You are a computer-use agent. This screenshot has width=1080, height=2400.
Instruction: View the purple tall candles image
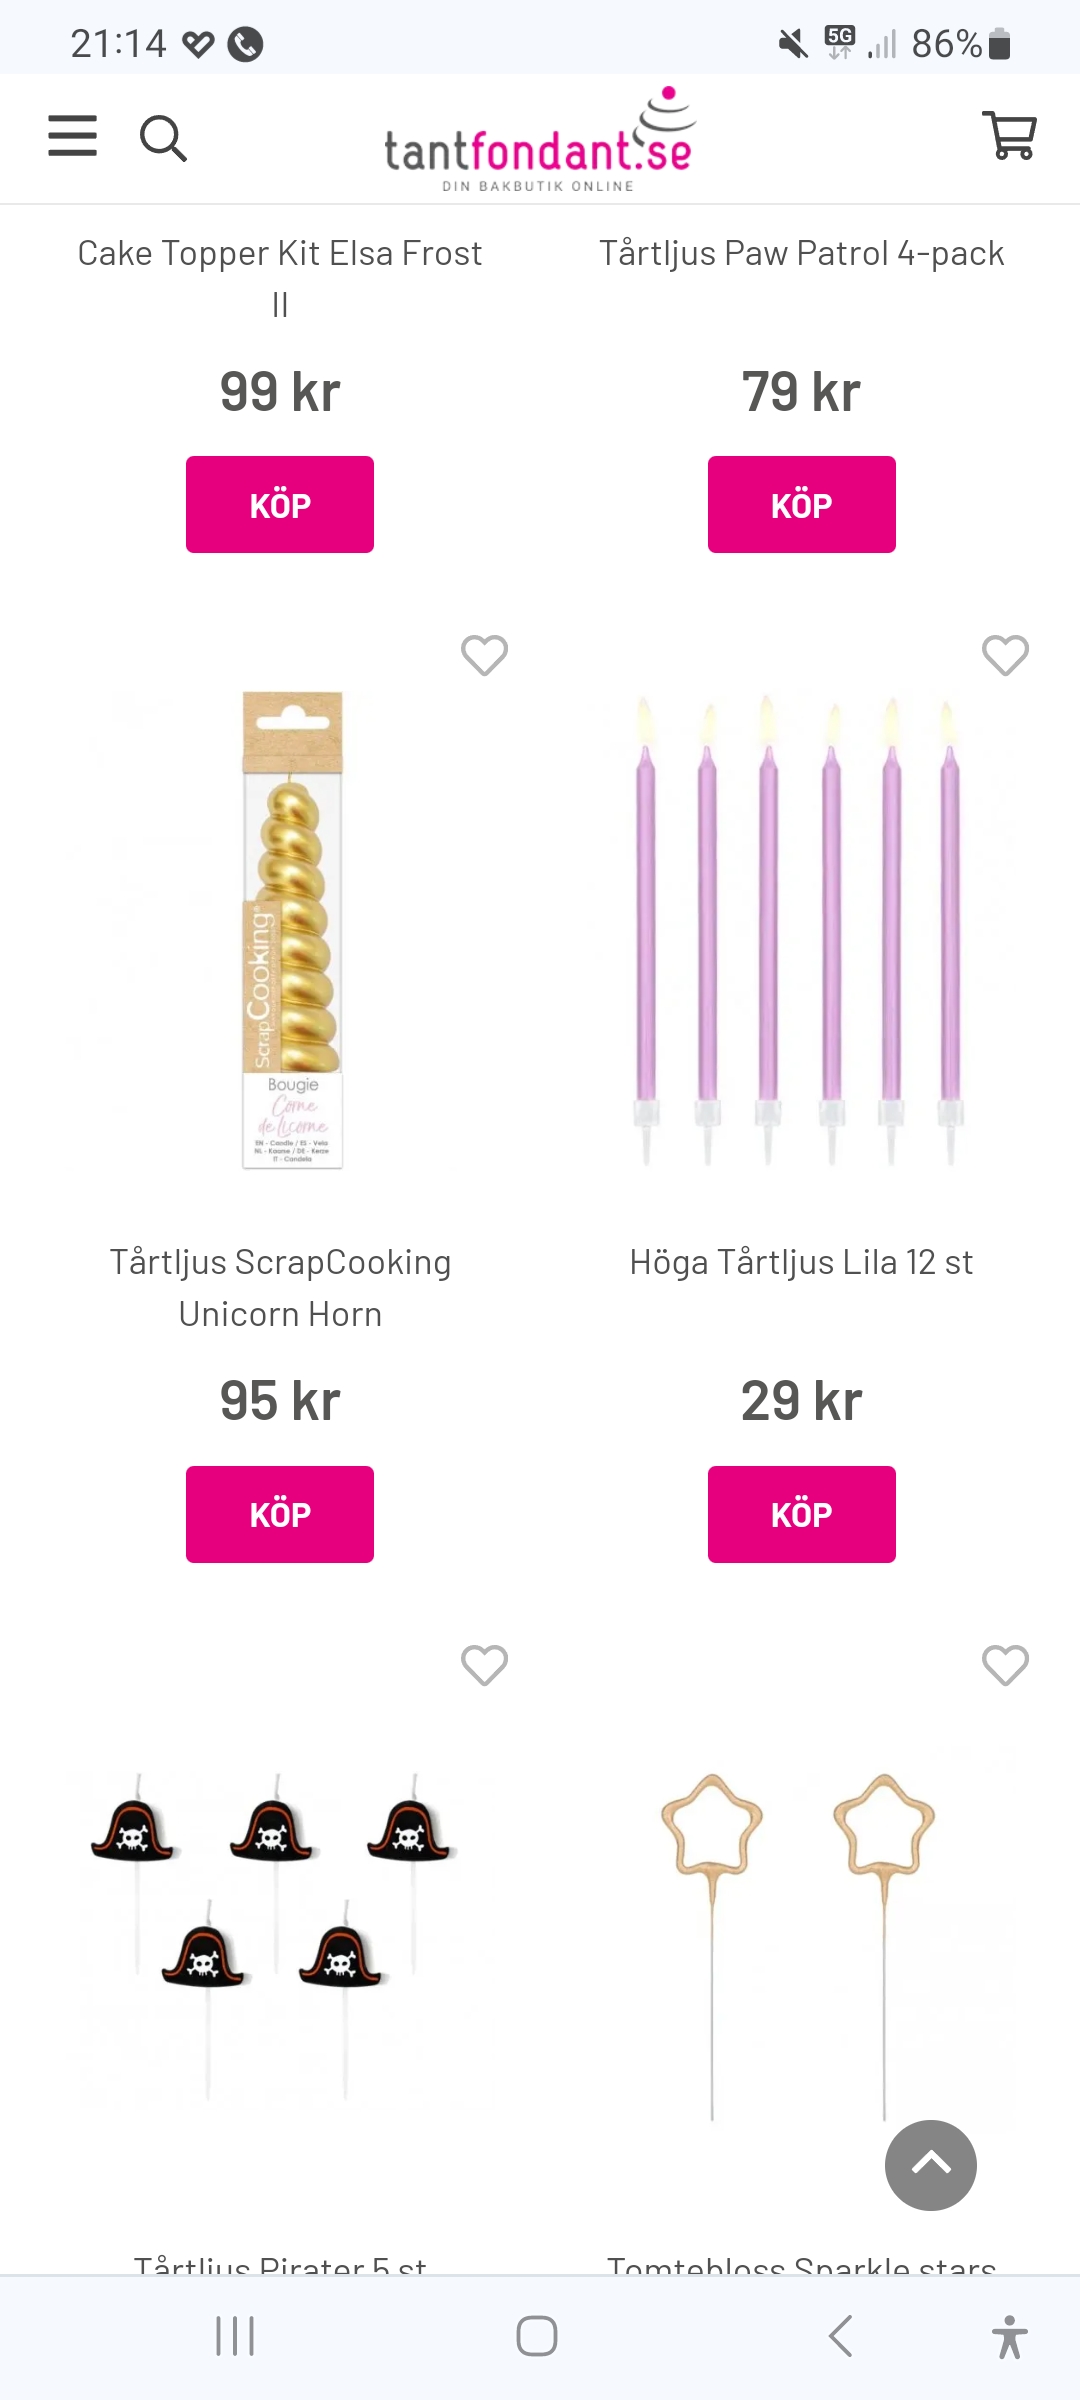tap(800, 930)
